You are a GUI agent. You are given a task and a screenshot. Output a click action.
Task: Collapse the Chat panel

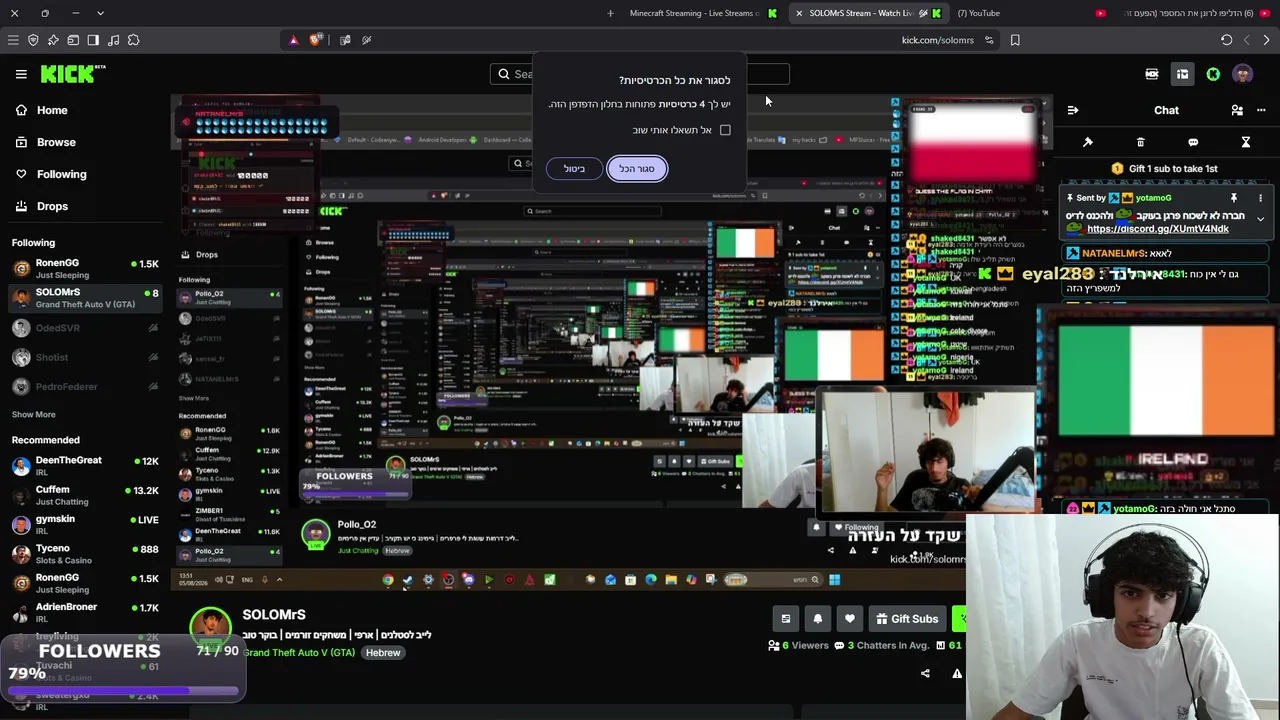point(1073,110)
